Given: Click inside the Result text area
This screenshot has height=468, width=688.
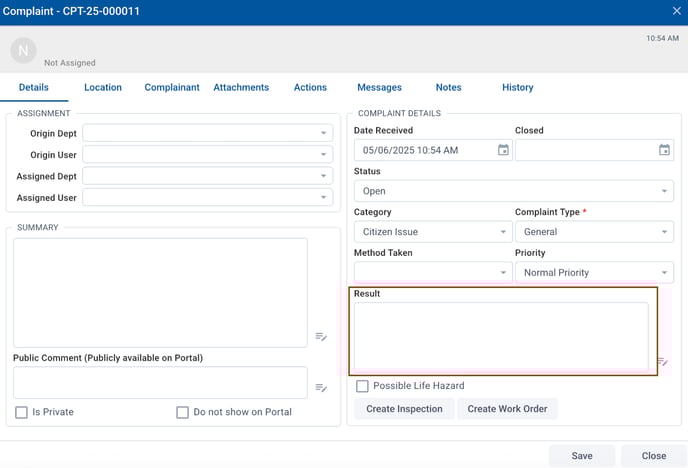Looking at the screenshot, I should point(500,336).
